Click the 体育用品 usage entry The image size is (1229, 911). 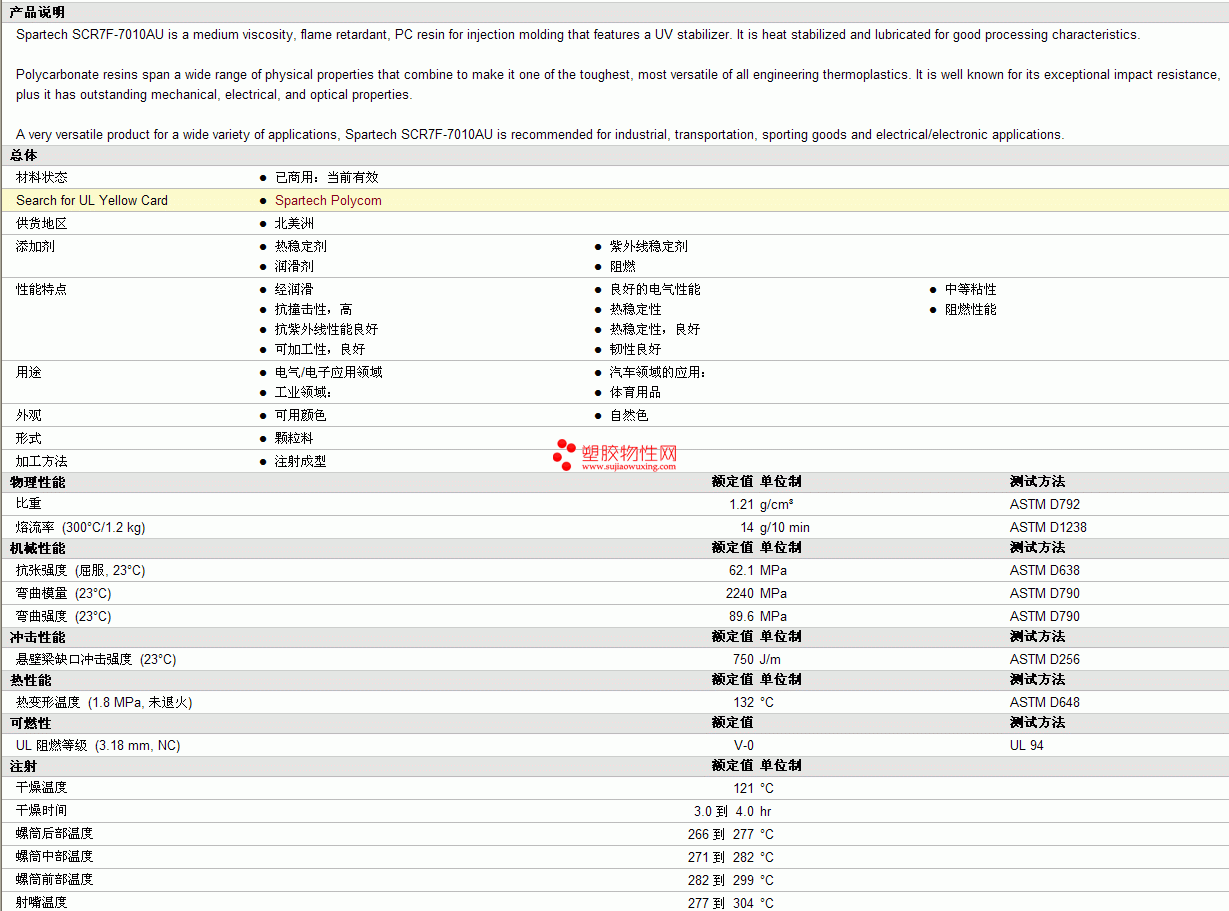click(x=636, y=392)
